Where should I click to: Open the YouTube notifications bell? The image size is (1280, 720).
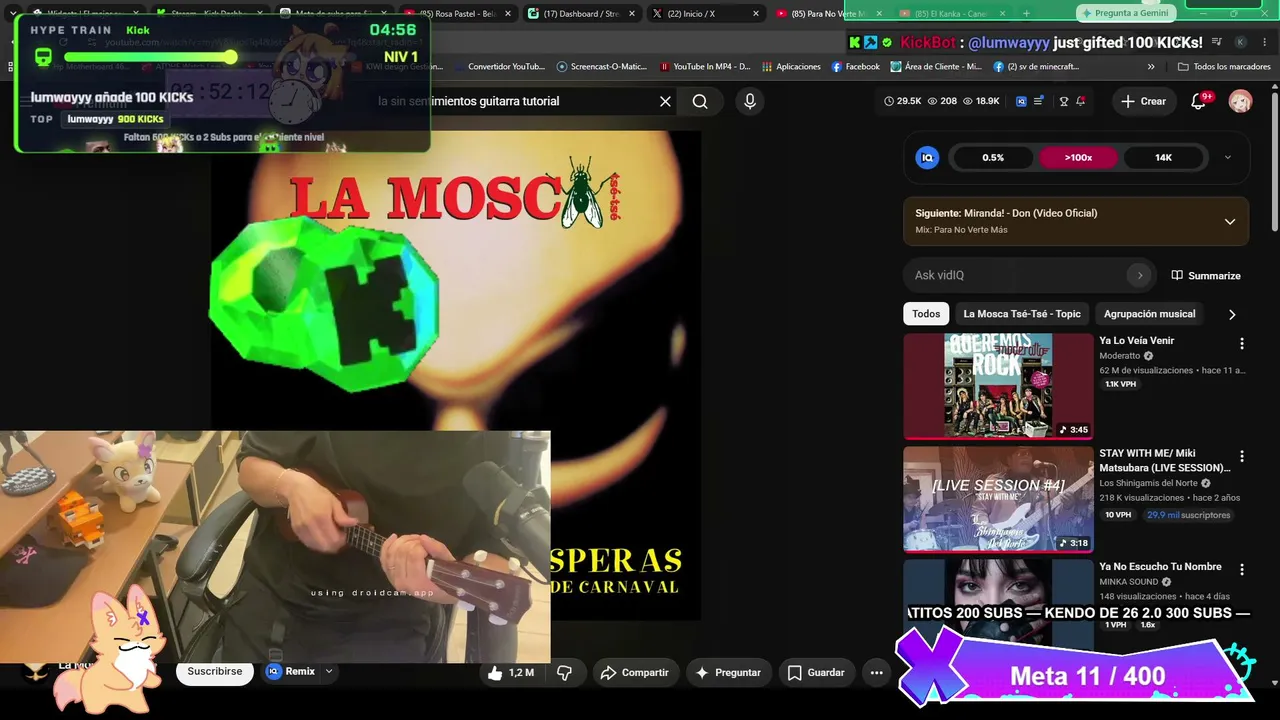click(1199, 101)
